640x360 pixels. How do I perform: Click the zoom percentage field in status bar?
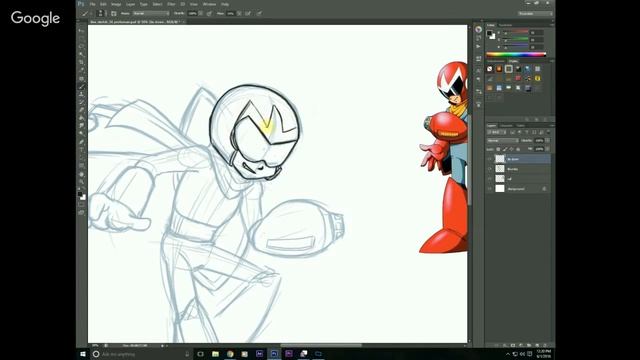click(95, 346)
